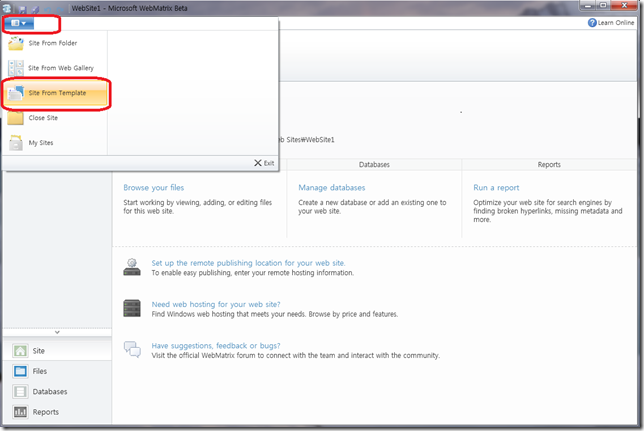644x431 pixels.
Task: Click the Site From Folder icon
Action: (16, 43)
